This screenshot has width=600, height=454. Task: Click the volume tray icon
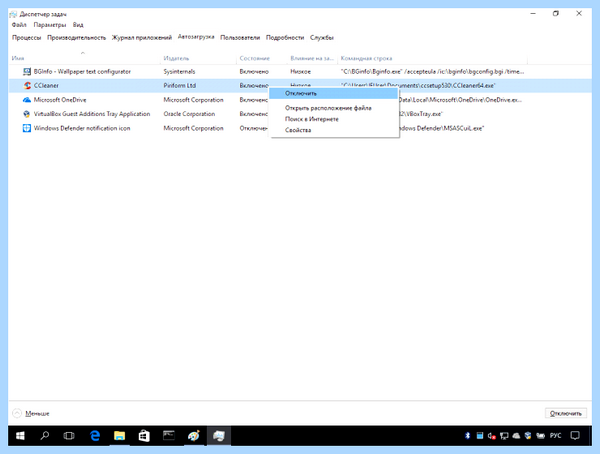(492, 436)
